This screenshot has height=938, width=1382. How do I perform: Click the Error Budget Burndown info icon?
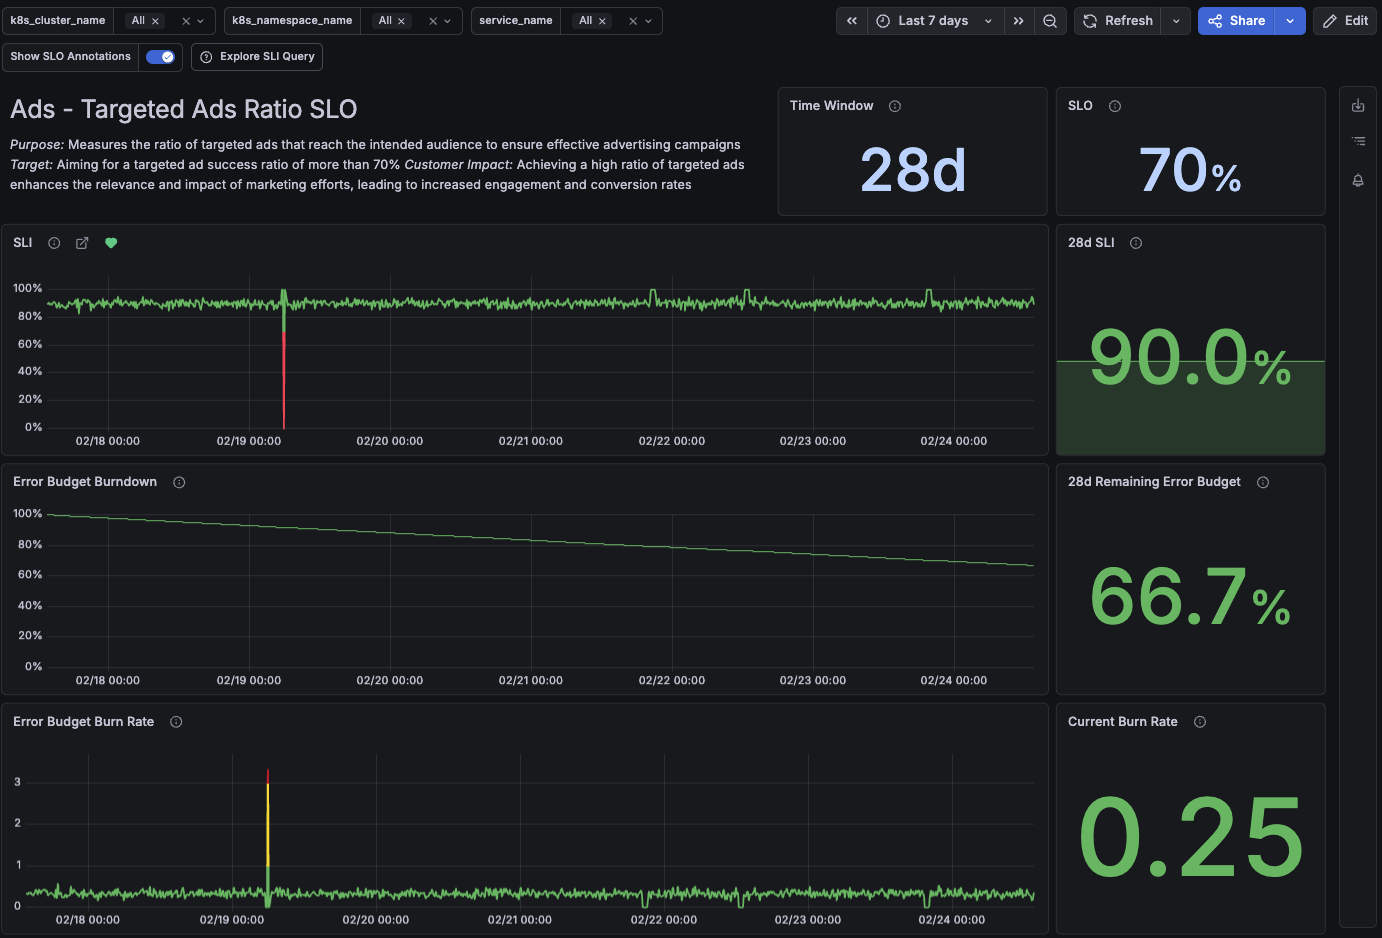point(178,481)
